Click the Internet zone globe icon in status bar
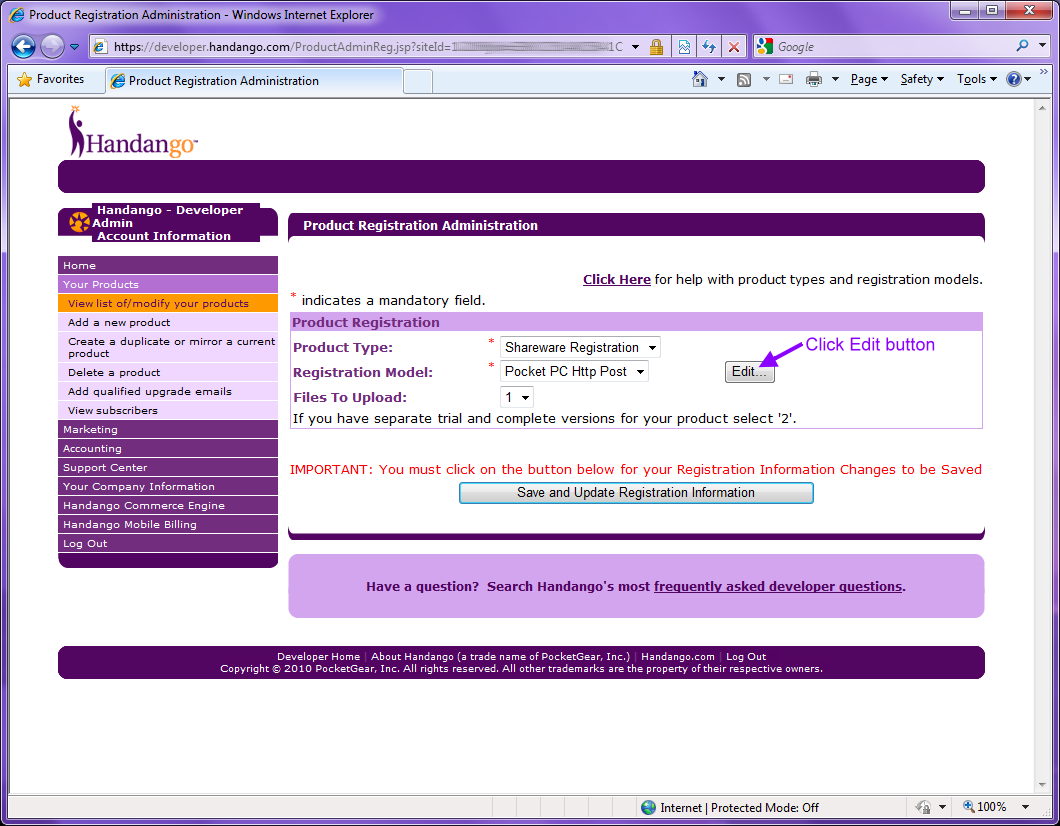Screen dimensions: 1060x826 [x=648, y=807]
